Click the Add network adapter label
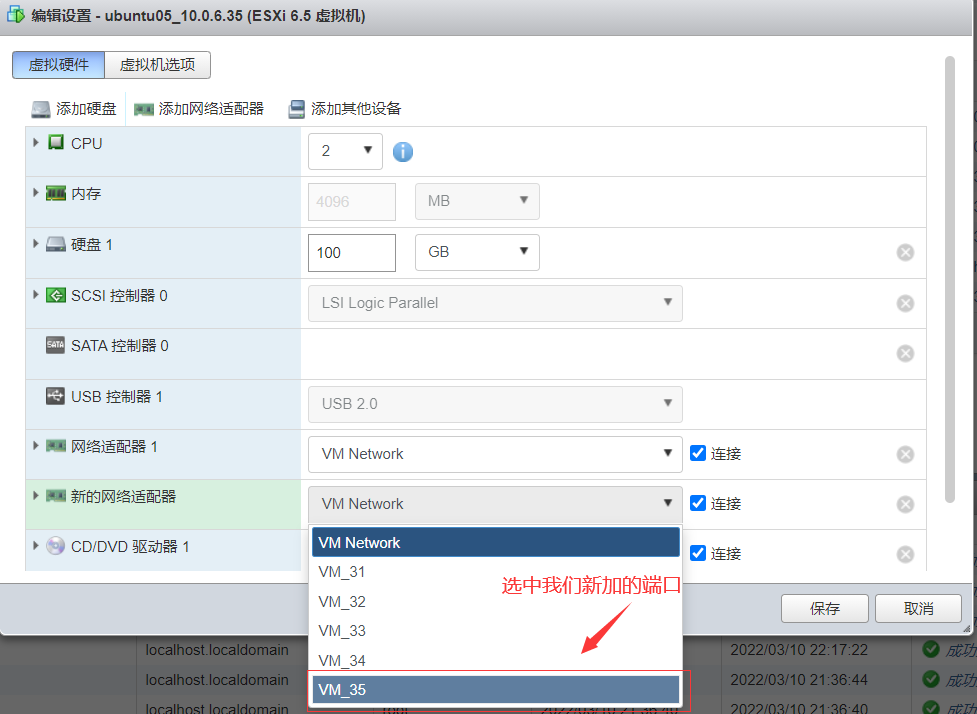Viewport: 977px width, 714px height. pos(211,109)
